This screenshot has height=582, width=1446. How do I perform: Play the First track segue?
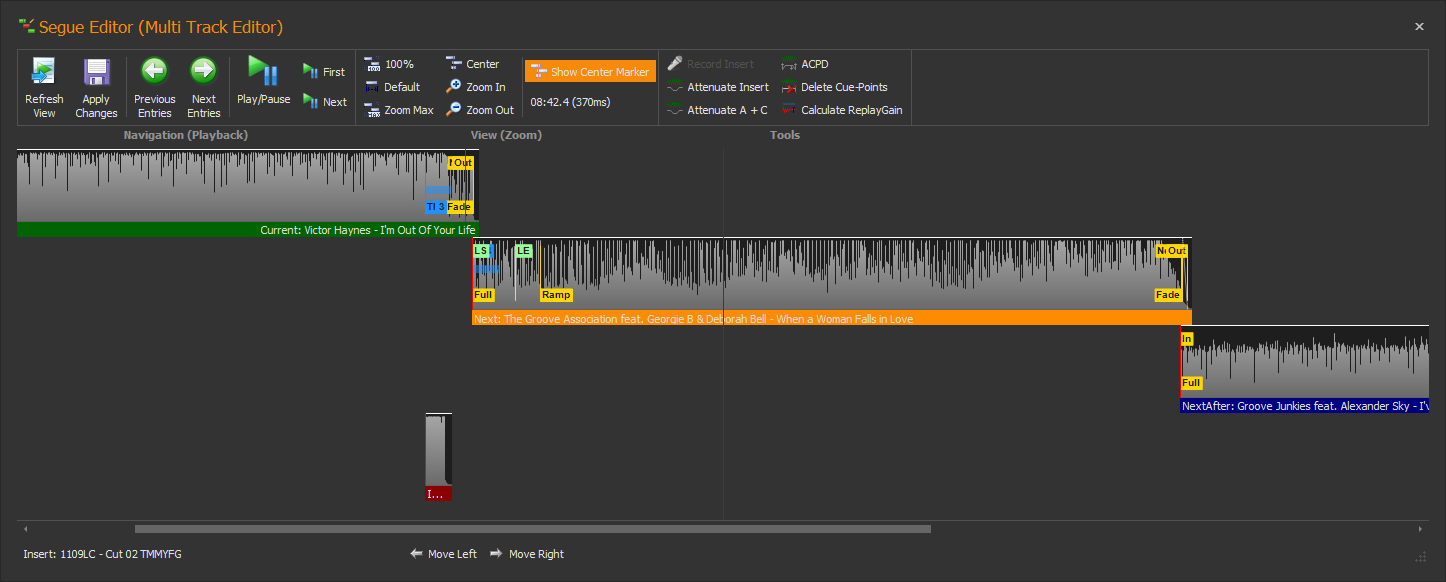tap(324, 72)
